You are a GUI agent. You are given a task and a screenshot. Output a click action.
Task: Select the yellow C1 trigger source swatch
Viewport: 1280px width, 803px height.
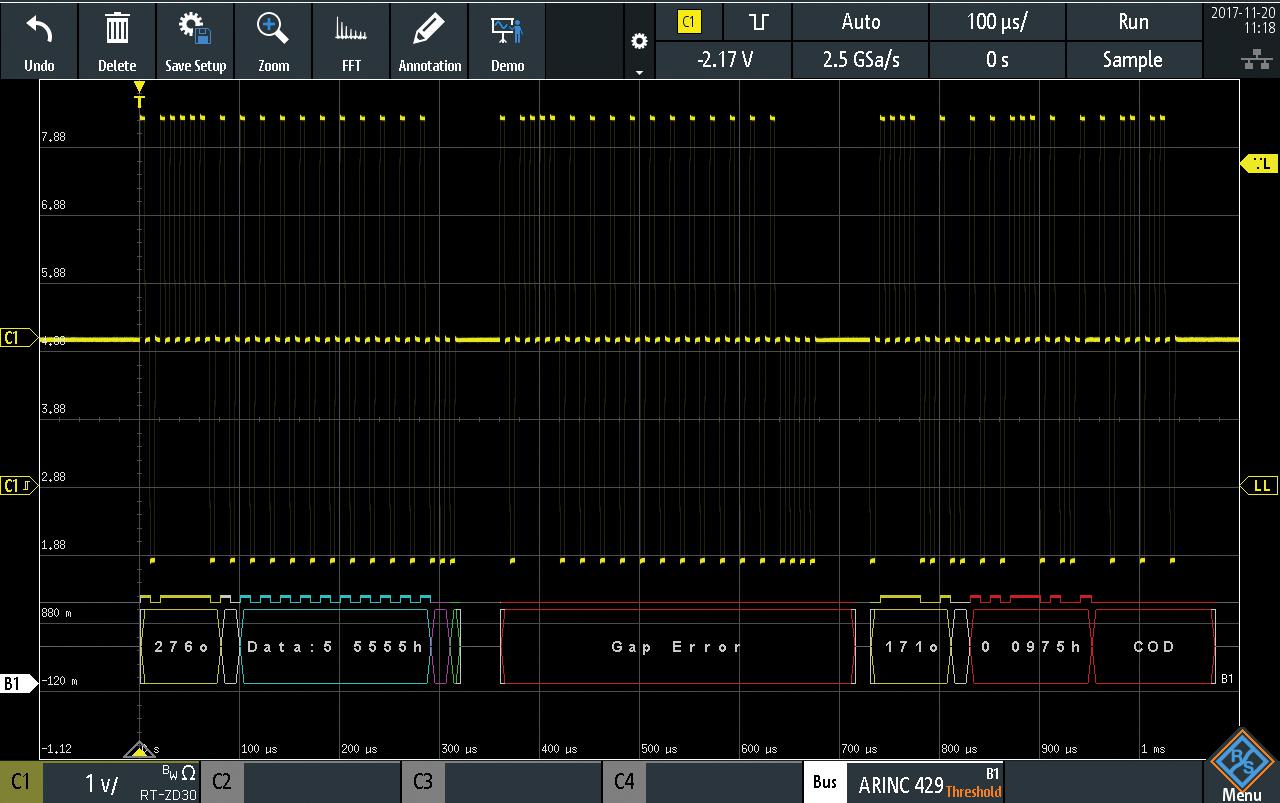[x=688, y=21]
